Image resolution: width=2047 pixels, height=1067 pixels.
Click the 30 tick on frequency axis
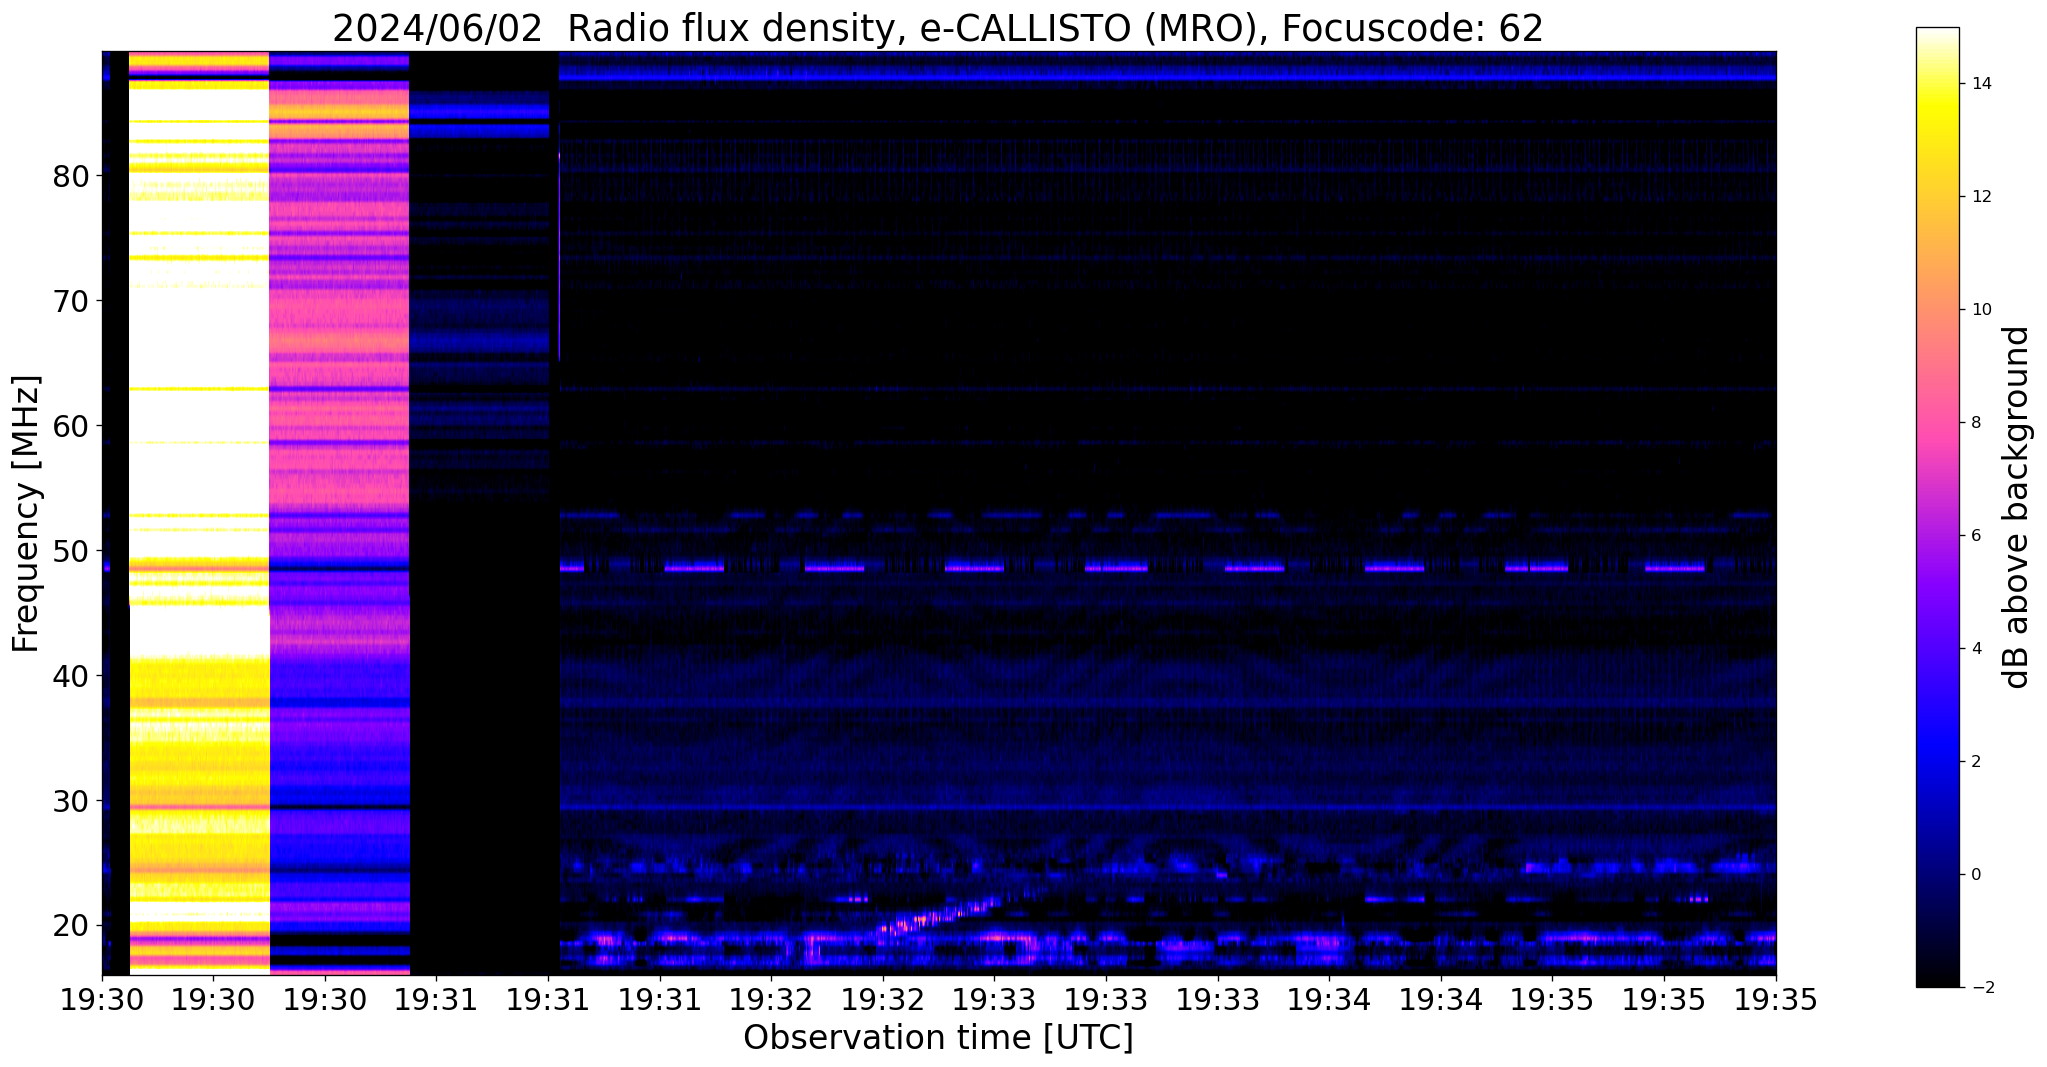[x=71, y=801]
